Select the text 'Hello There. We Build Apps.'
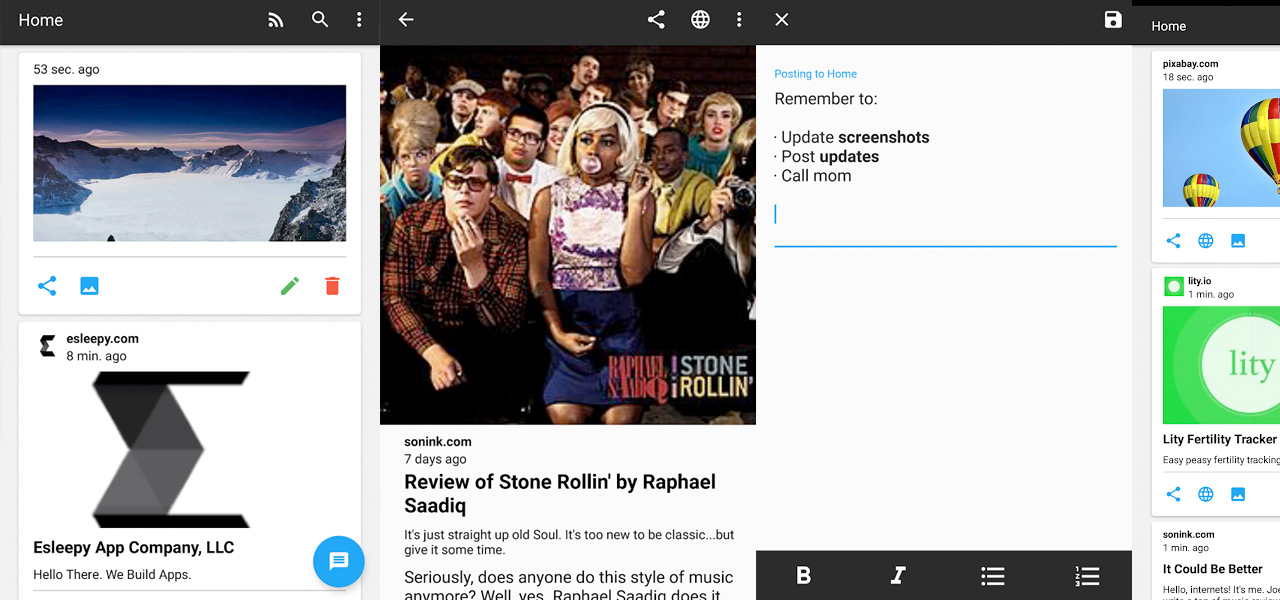The image size is (1280, 600). click(112, 575)
